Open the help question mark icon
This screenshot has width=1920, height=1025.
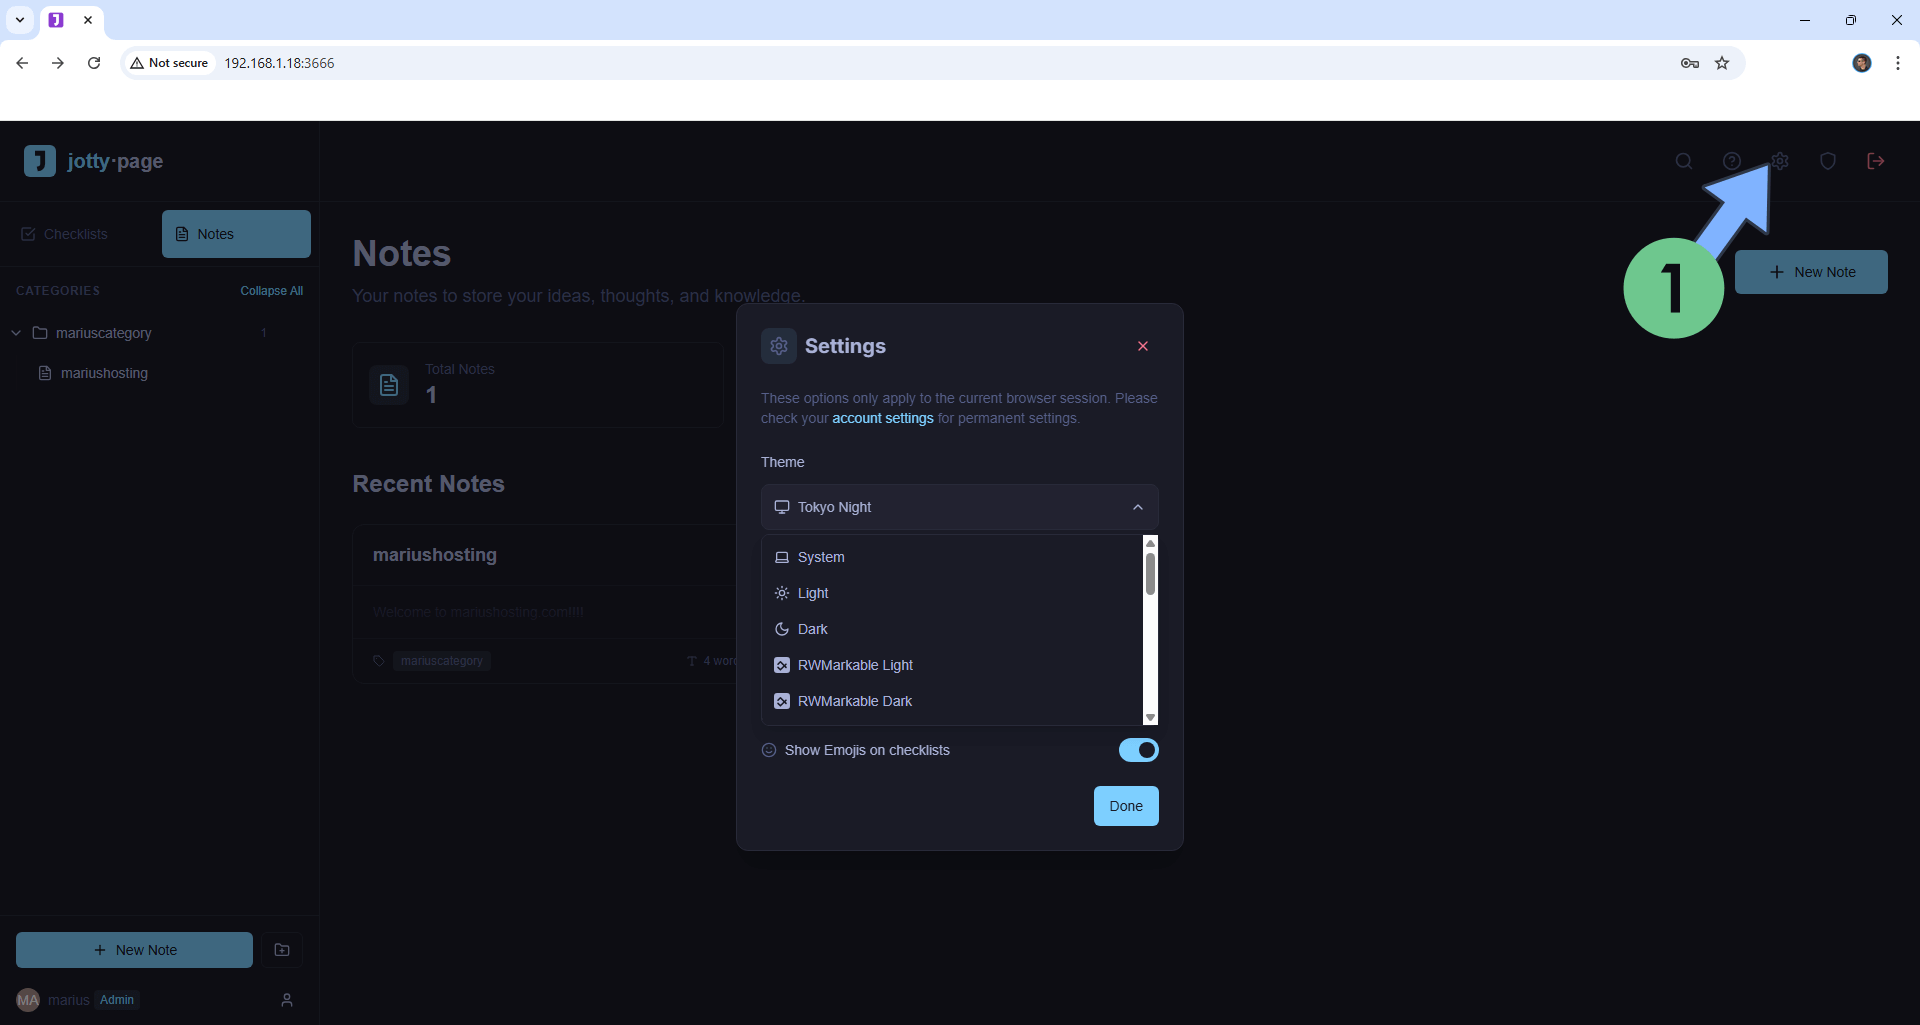[1732, 161]
